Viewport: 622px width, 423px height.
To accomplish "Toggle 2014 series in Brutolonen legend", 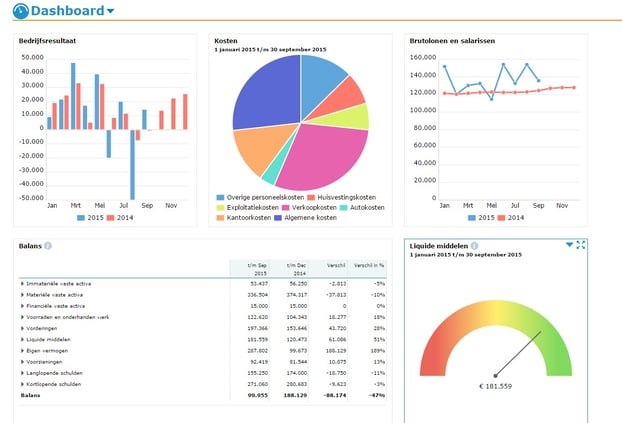I will pyautogui.click(x=511, y=217).
